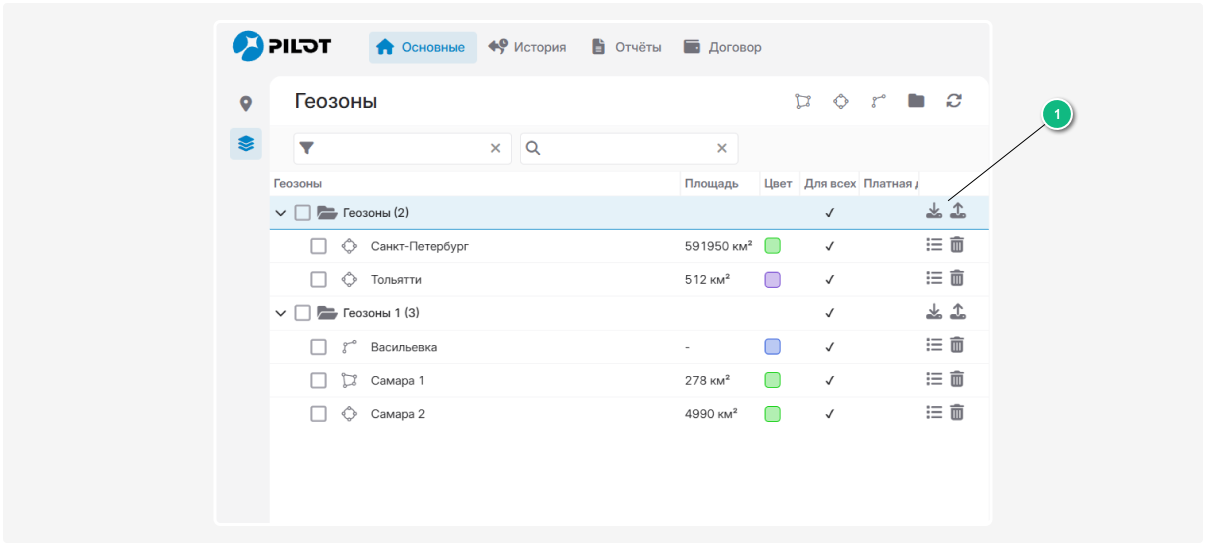Add a new folder with the folder icon
Screen dimensions: 1206x546
(x=916, y=101)
